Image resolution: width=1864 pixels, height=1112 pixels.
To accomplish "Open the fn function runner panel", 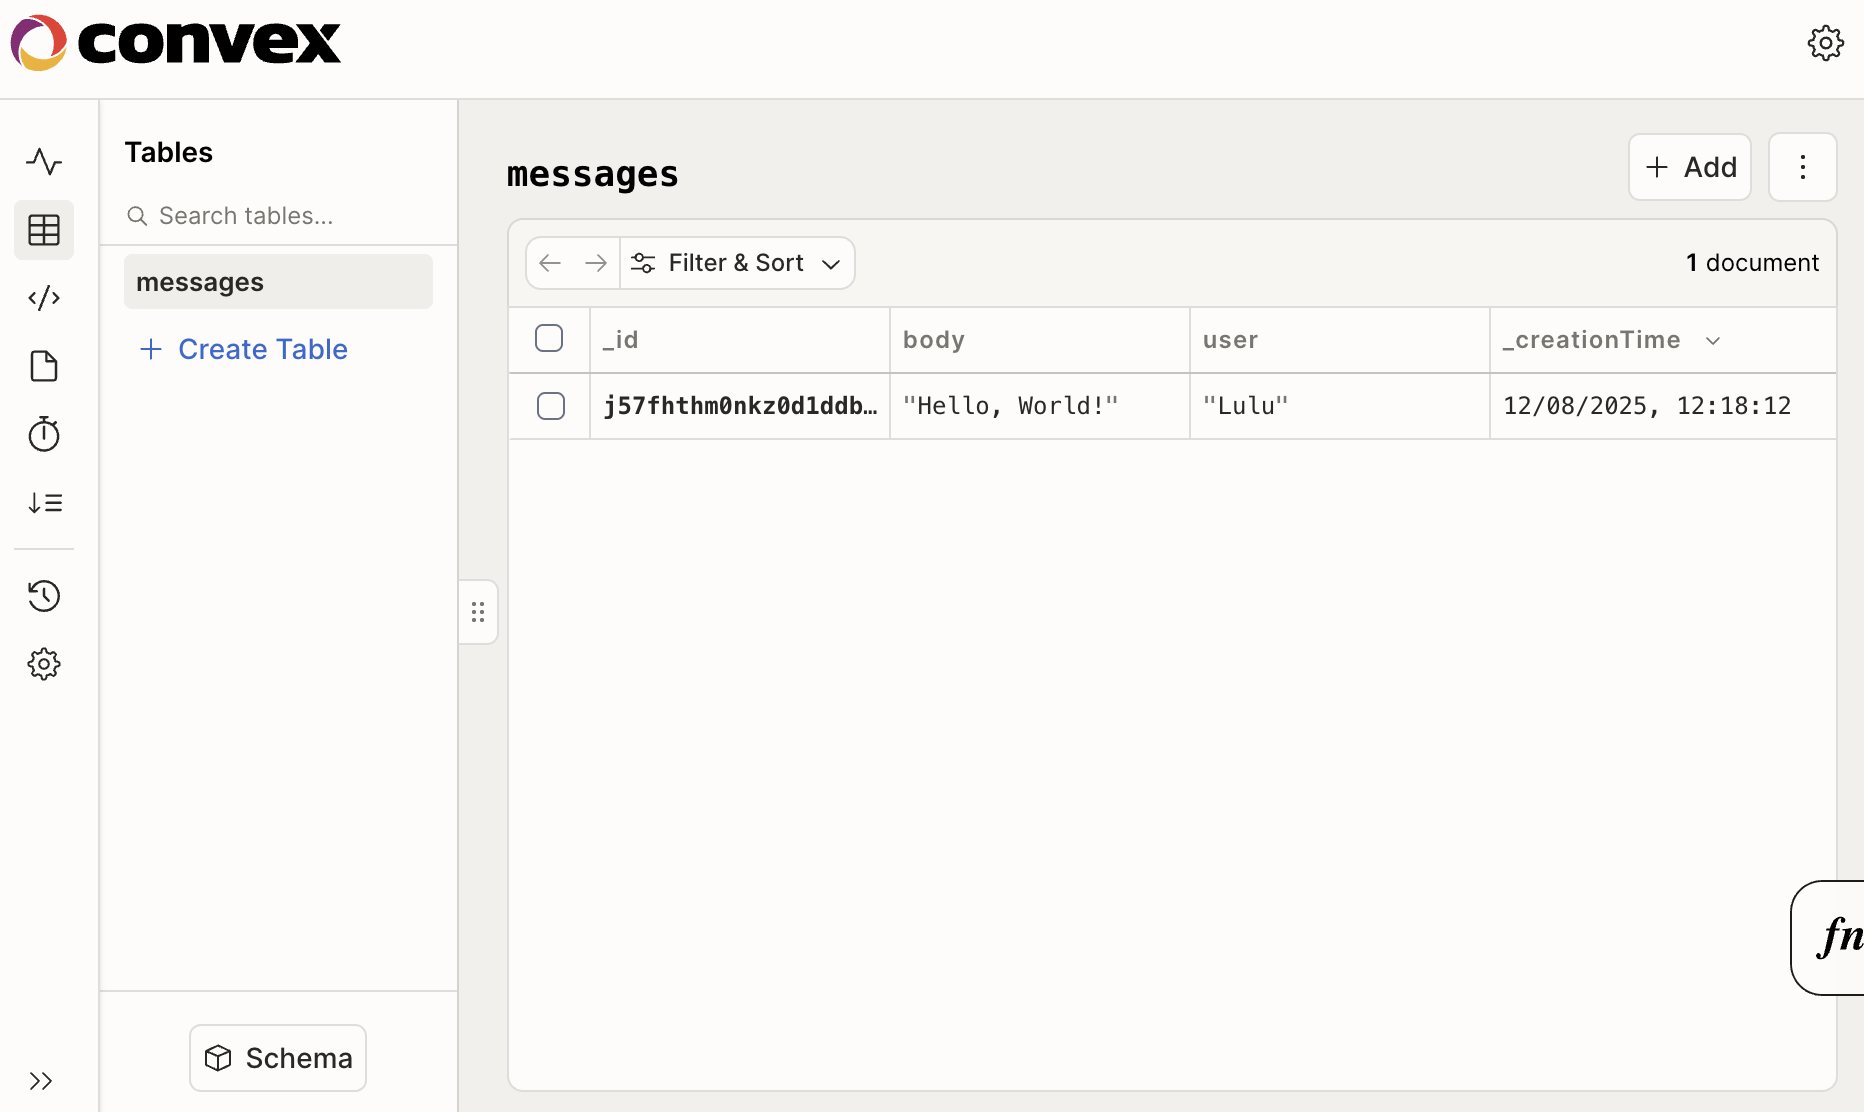I will 1828,938.
